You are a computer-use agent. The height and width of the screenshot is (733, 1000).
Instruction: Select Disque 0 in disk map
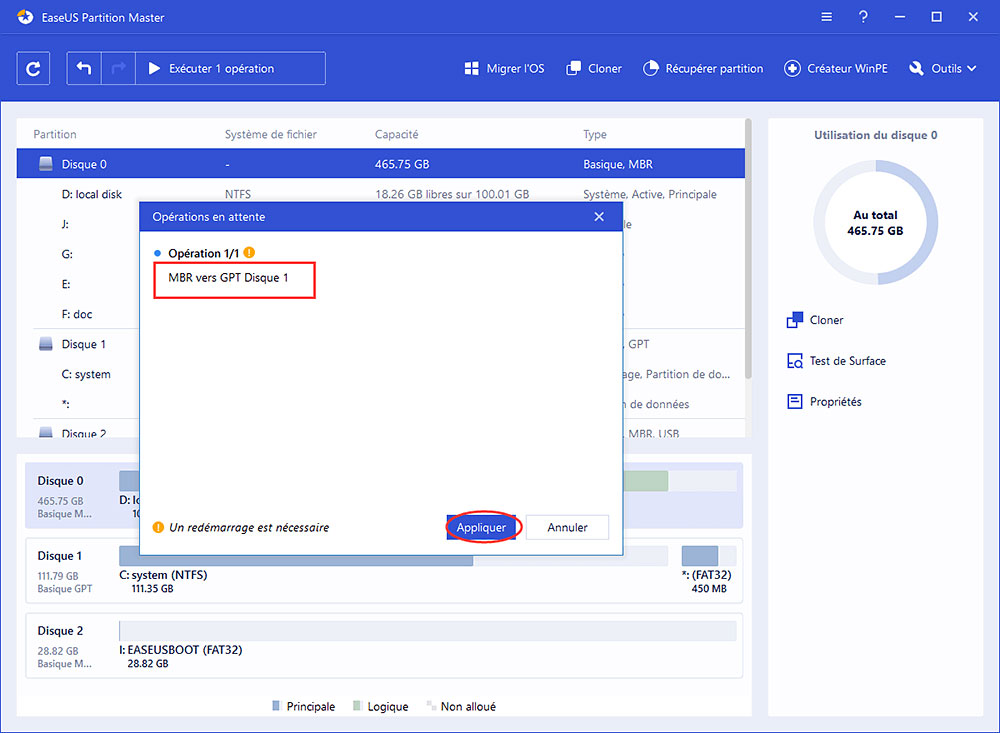[x=61, y=481]
